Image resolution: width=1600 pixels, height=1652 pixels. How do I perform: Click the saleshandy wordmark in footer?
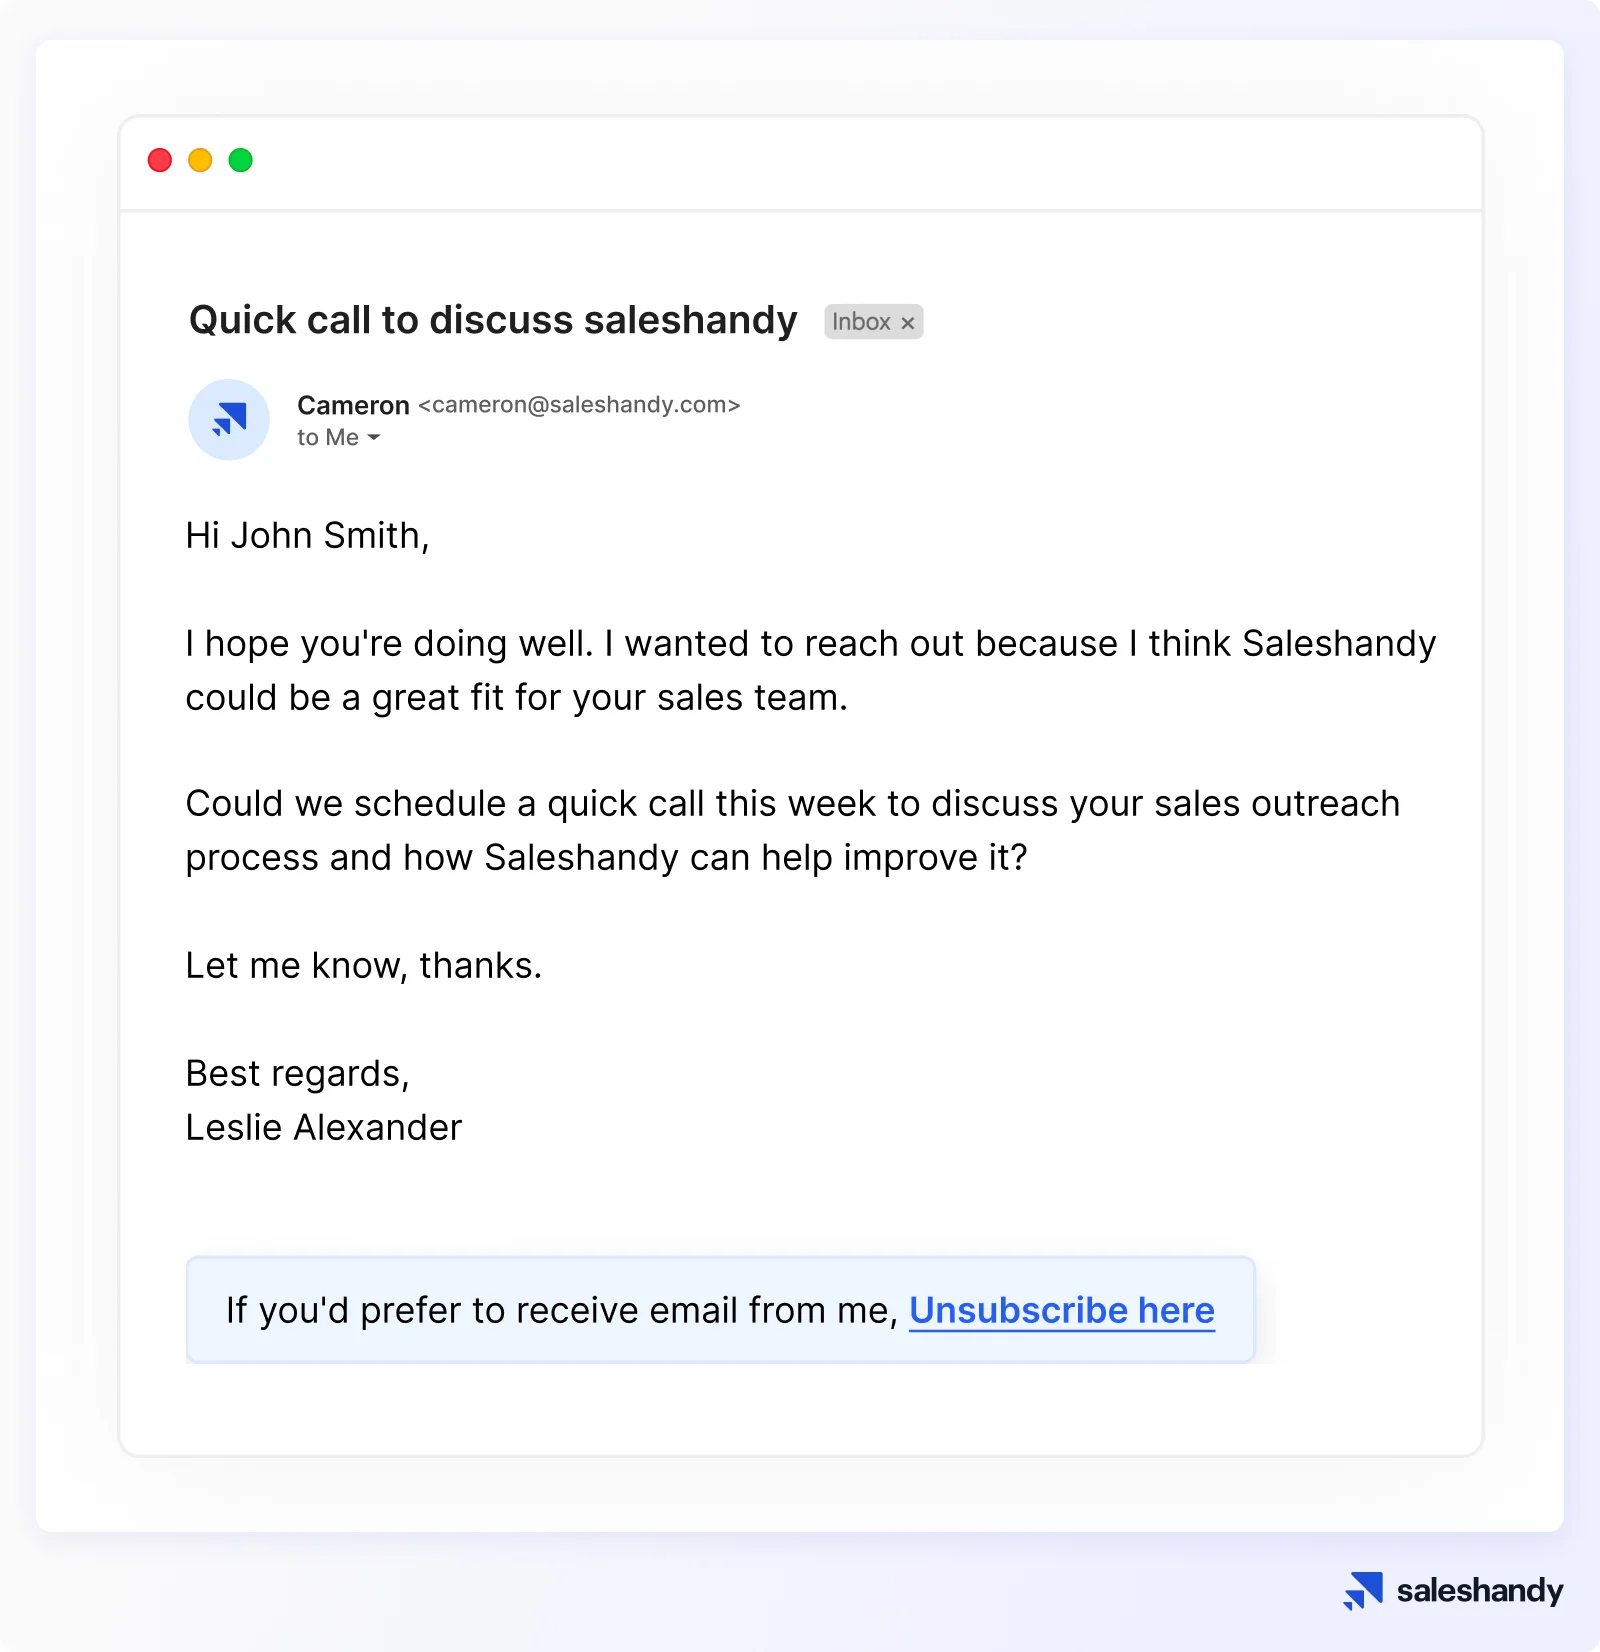coord(1480,1590)
